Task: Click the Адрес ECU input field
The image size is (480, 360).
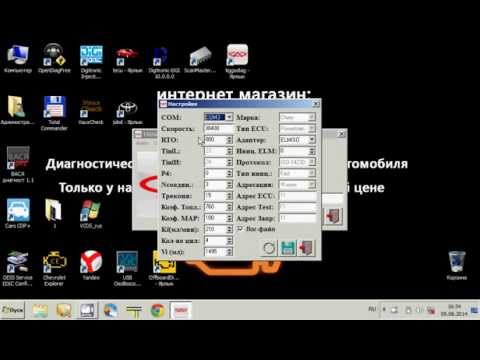Action: tap(297, 196)
